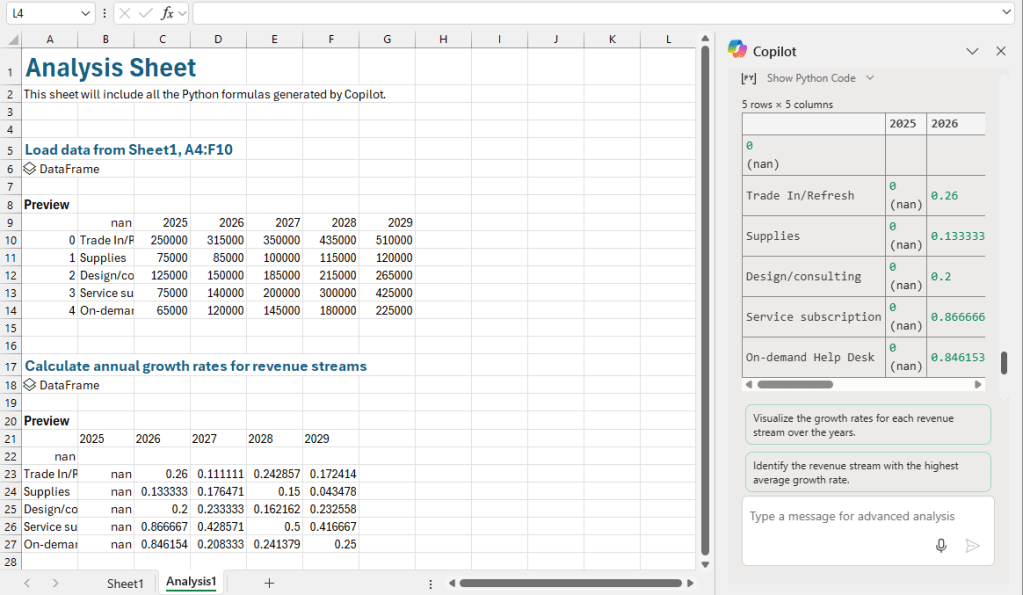
Task: Click the 5 rows × 5 columns label
Action: pos(787,104)
